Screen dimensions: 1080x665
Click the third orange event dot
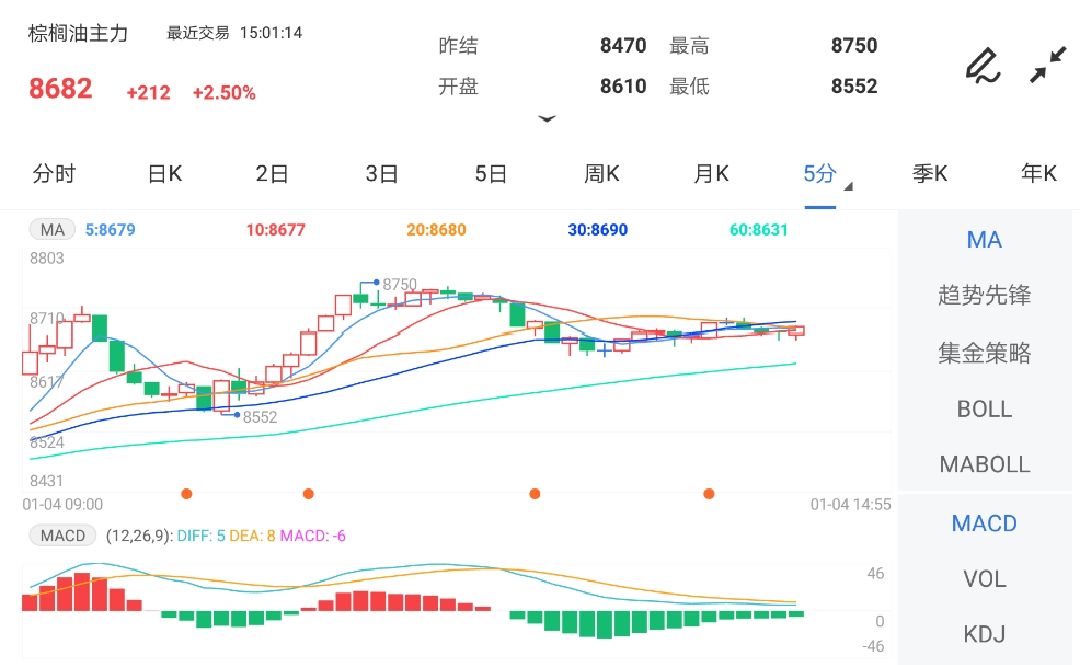point(534,493)
